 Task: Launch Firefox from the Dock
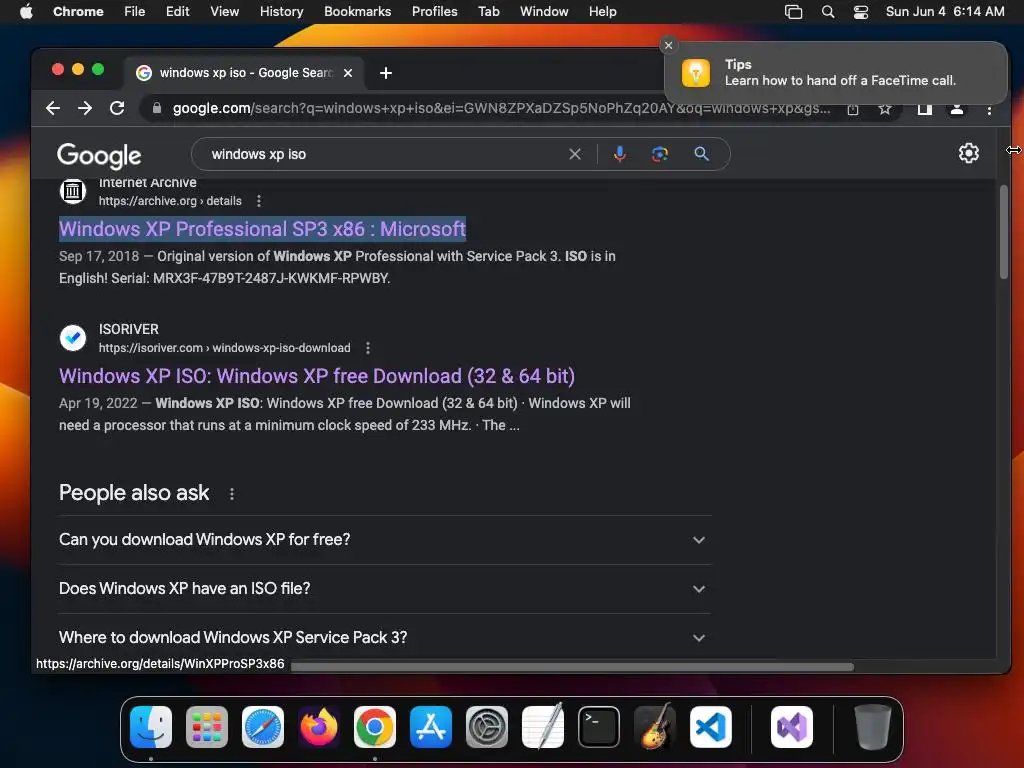pyautogui.click(x=319, y=727)
